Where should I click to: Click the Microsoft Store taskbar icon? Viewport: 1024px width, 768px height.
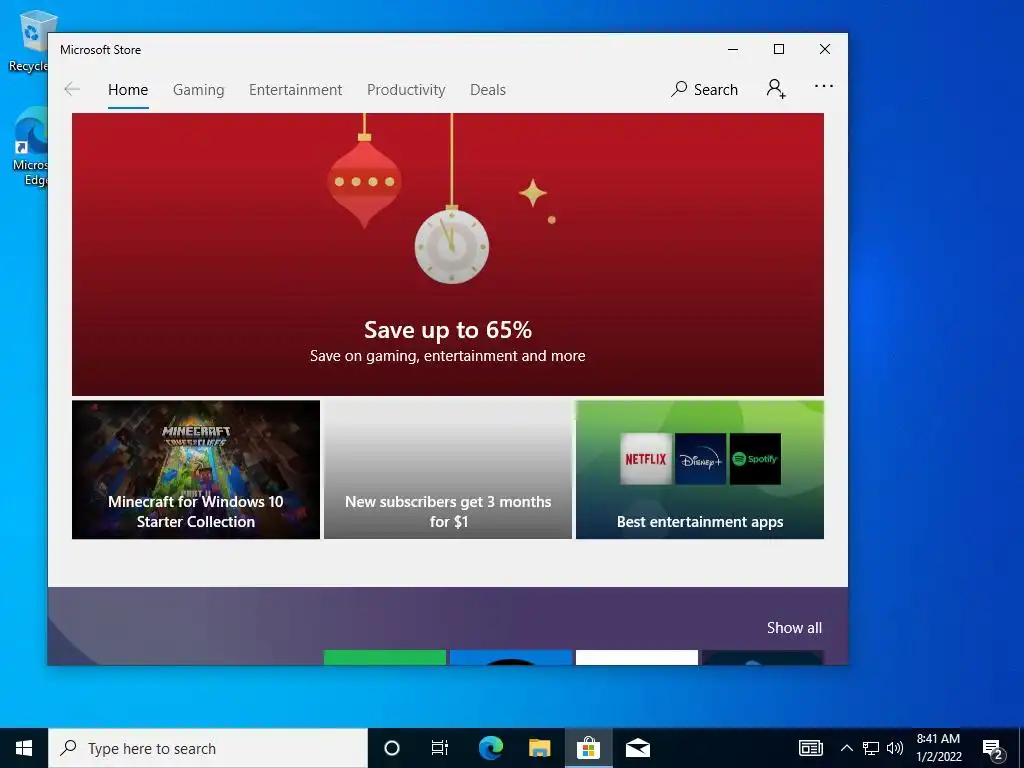coord(588,748)
